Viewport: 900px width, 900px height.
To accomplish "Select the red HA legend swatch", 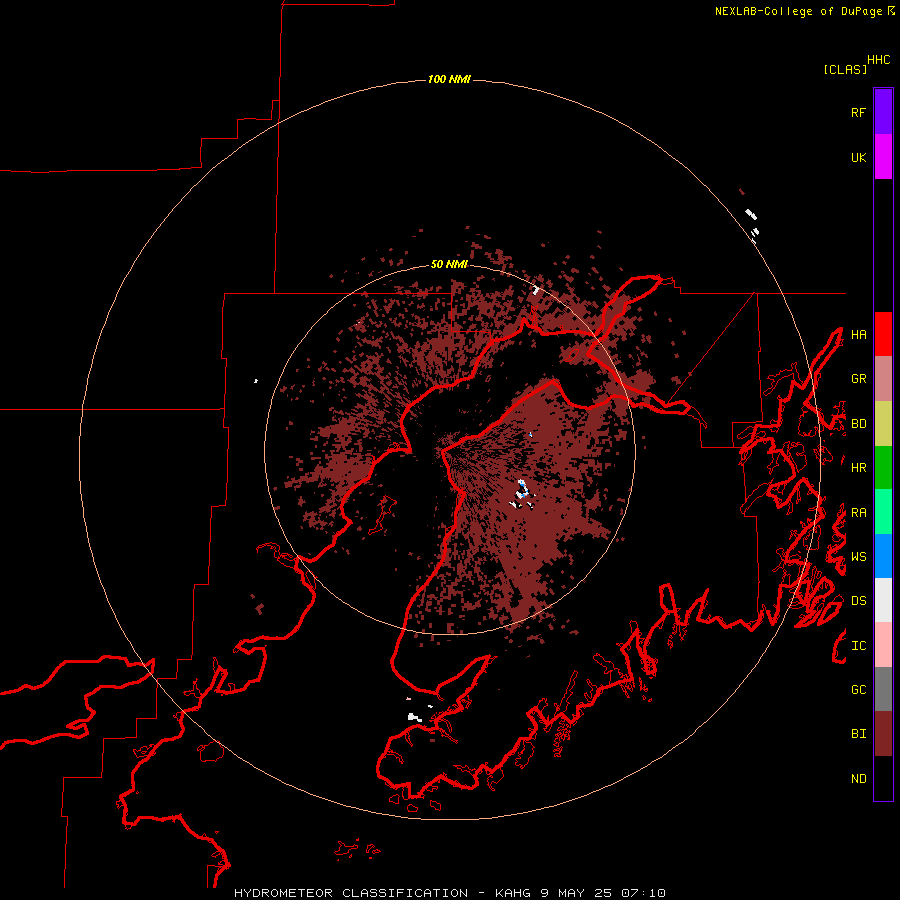I will 883,334.
